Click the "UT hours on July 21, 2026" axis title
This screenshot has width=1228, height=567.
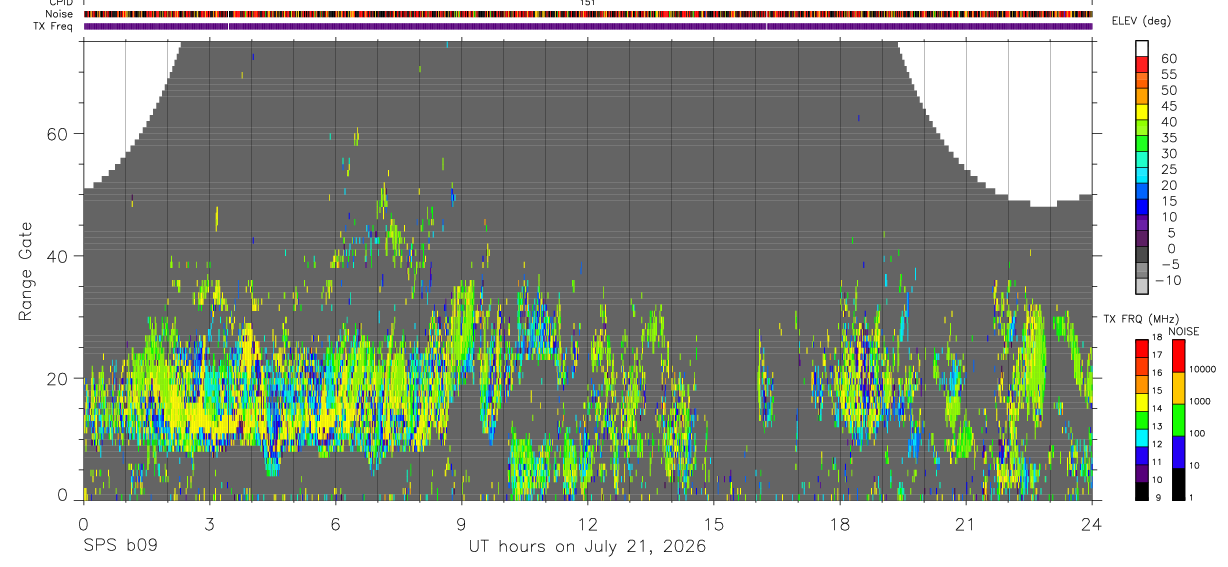pyautogui.click(x=587, y=547)
